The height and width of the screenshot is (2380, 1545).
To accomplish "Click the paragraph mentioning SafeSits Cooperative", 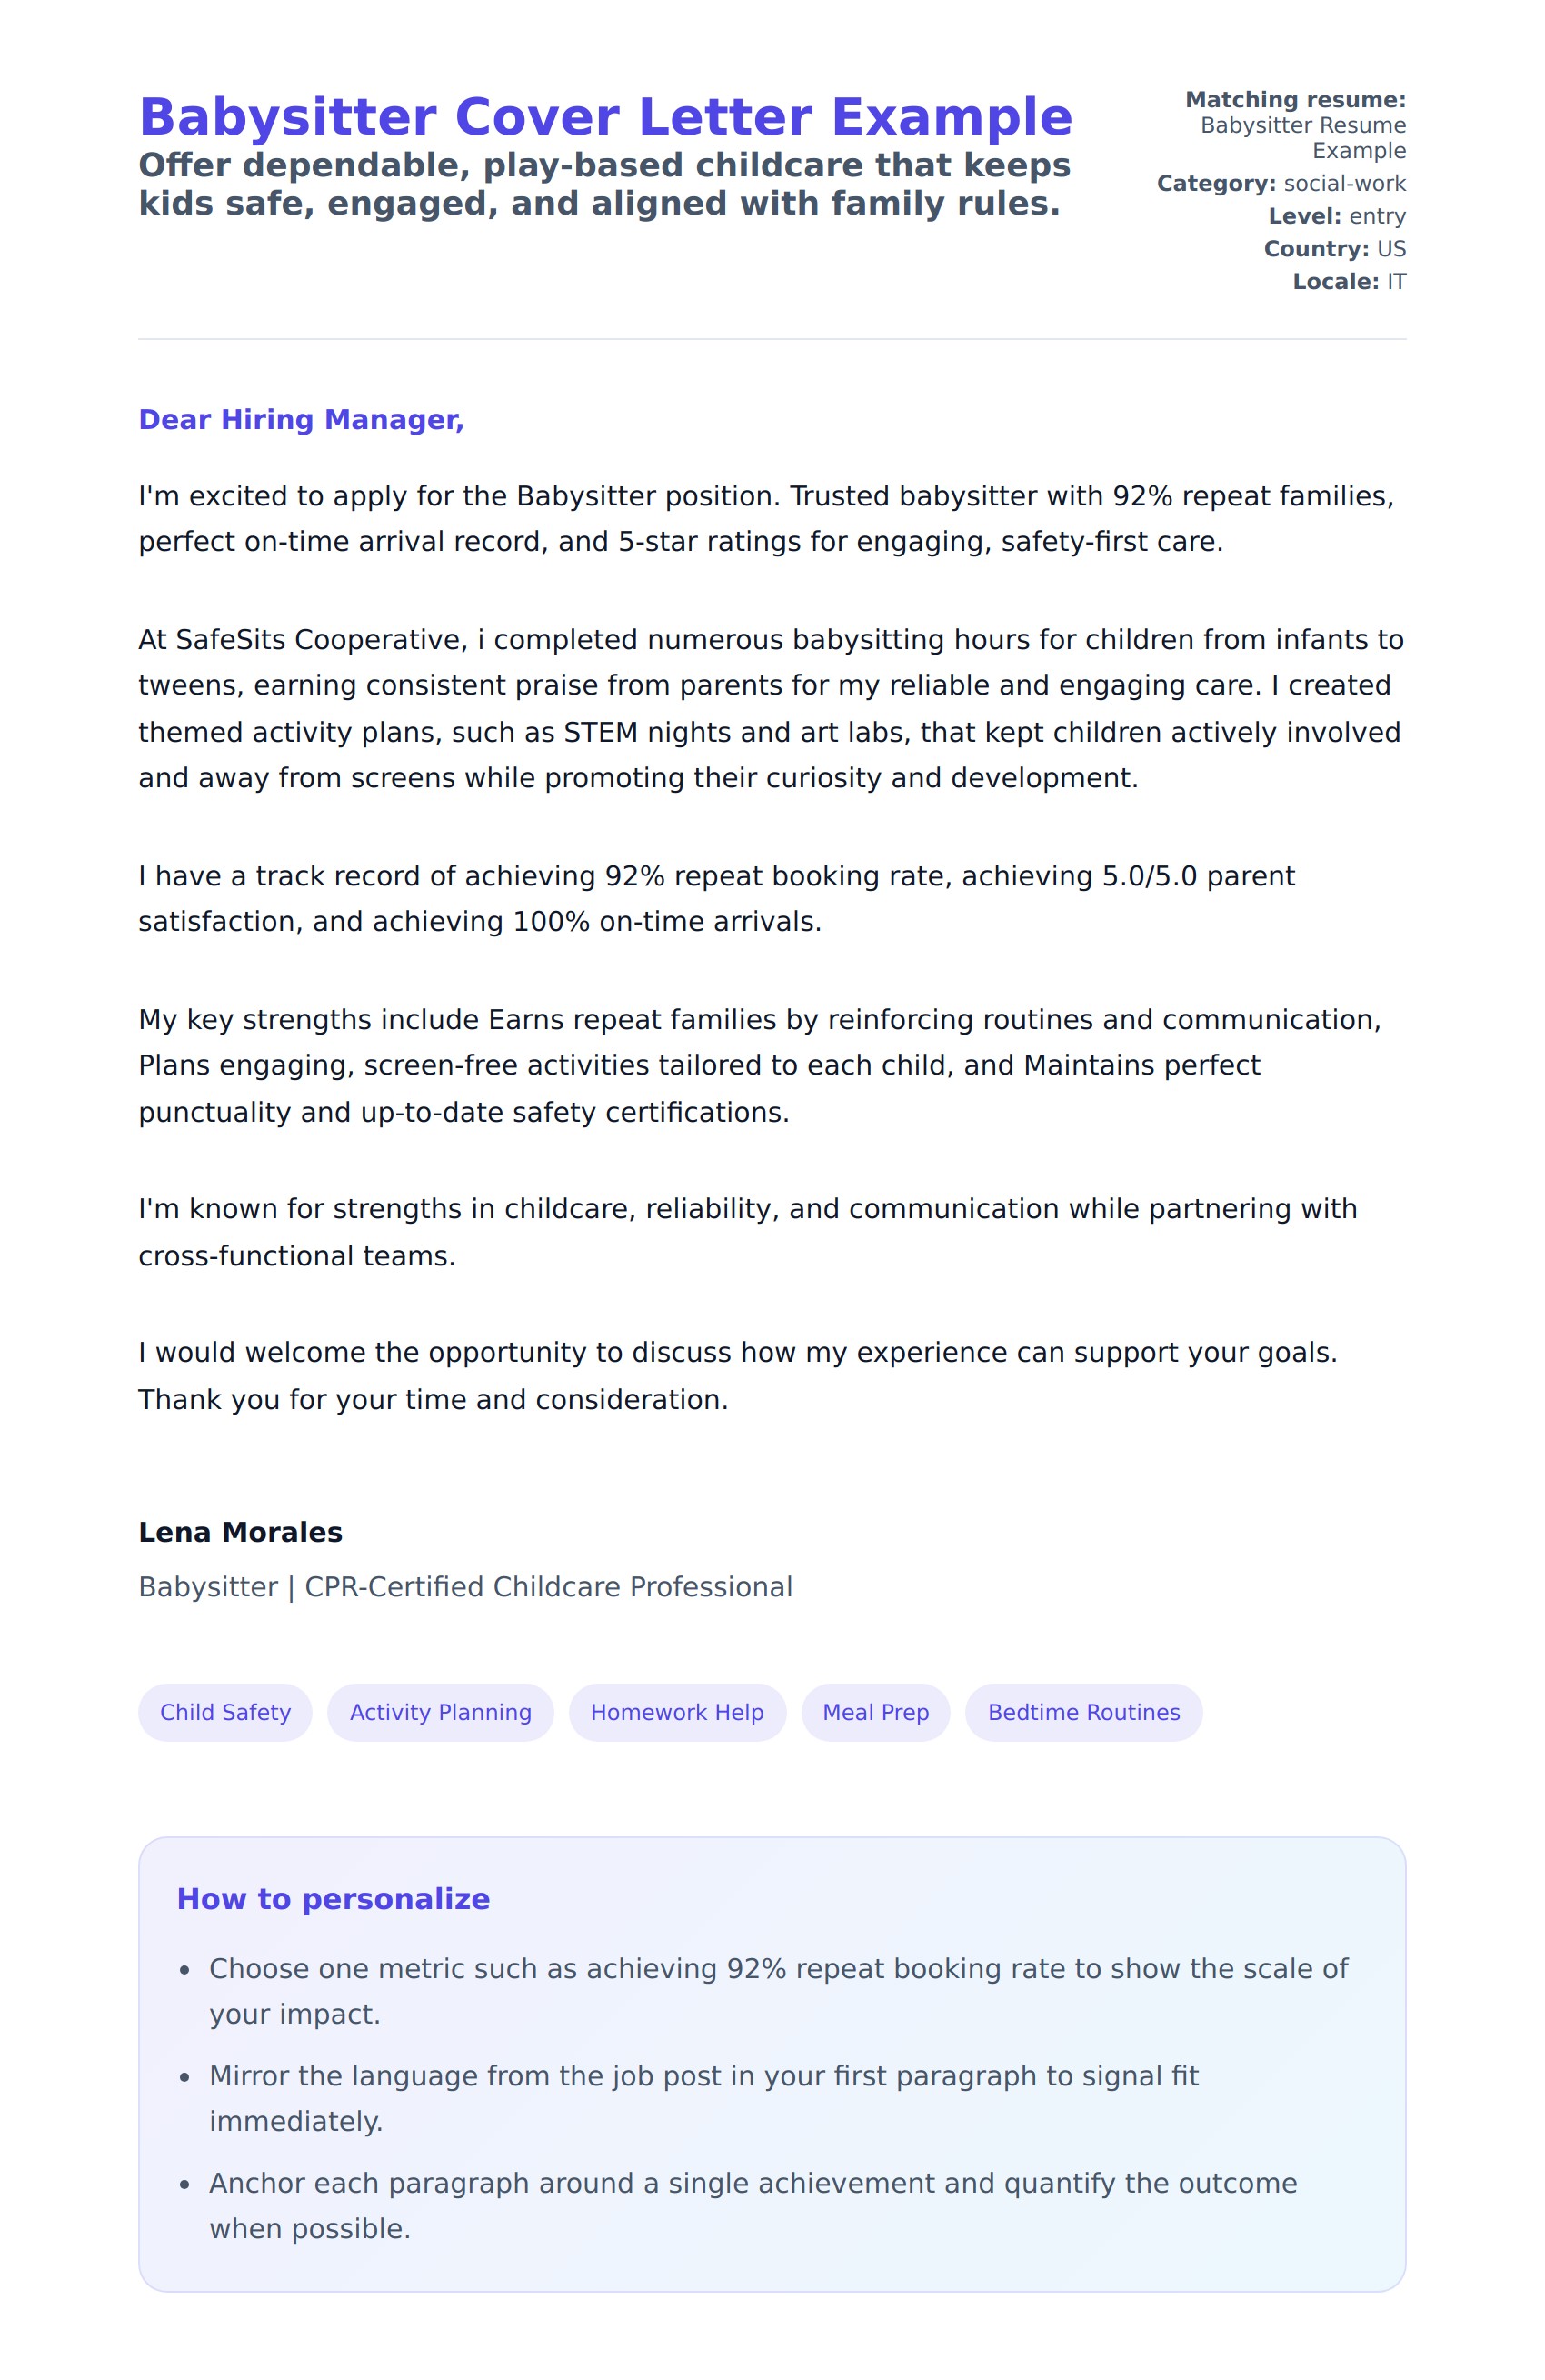I will coord(770,709).
